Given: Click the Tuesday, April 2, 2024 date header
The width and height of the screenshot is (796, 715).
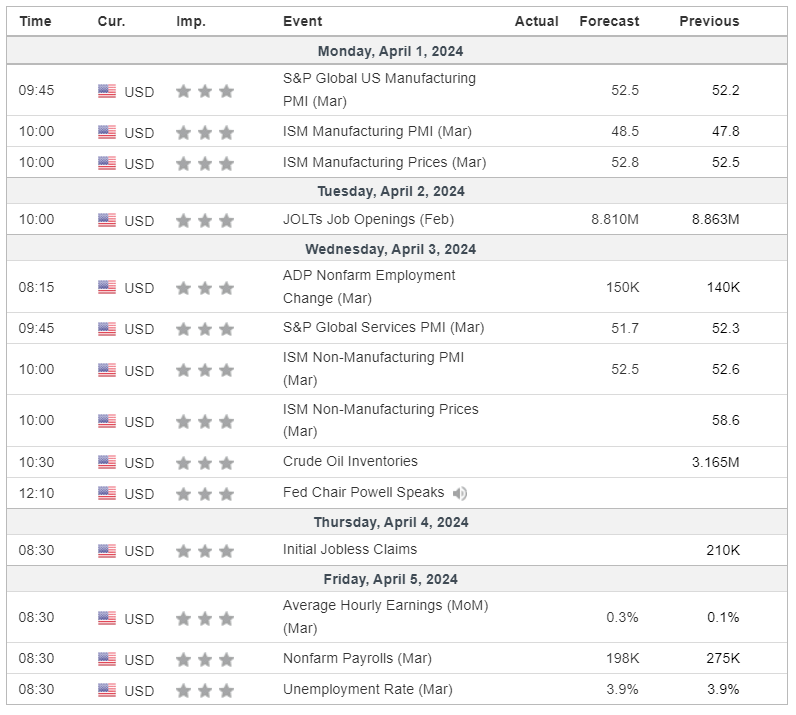Looking at the screenshot, I should tap(391, 191).
